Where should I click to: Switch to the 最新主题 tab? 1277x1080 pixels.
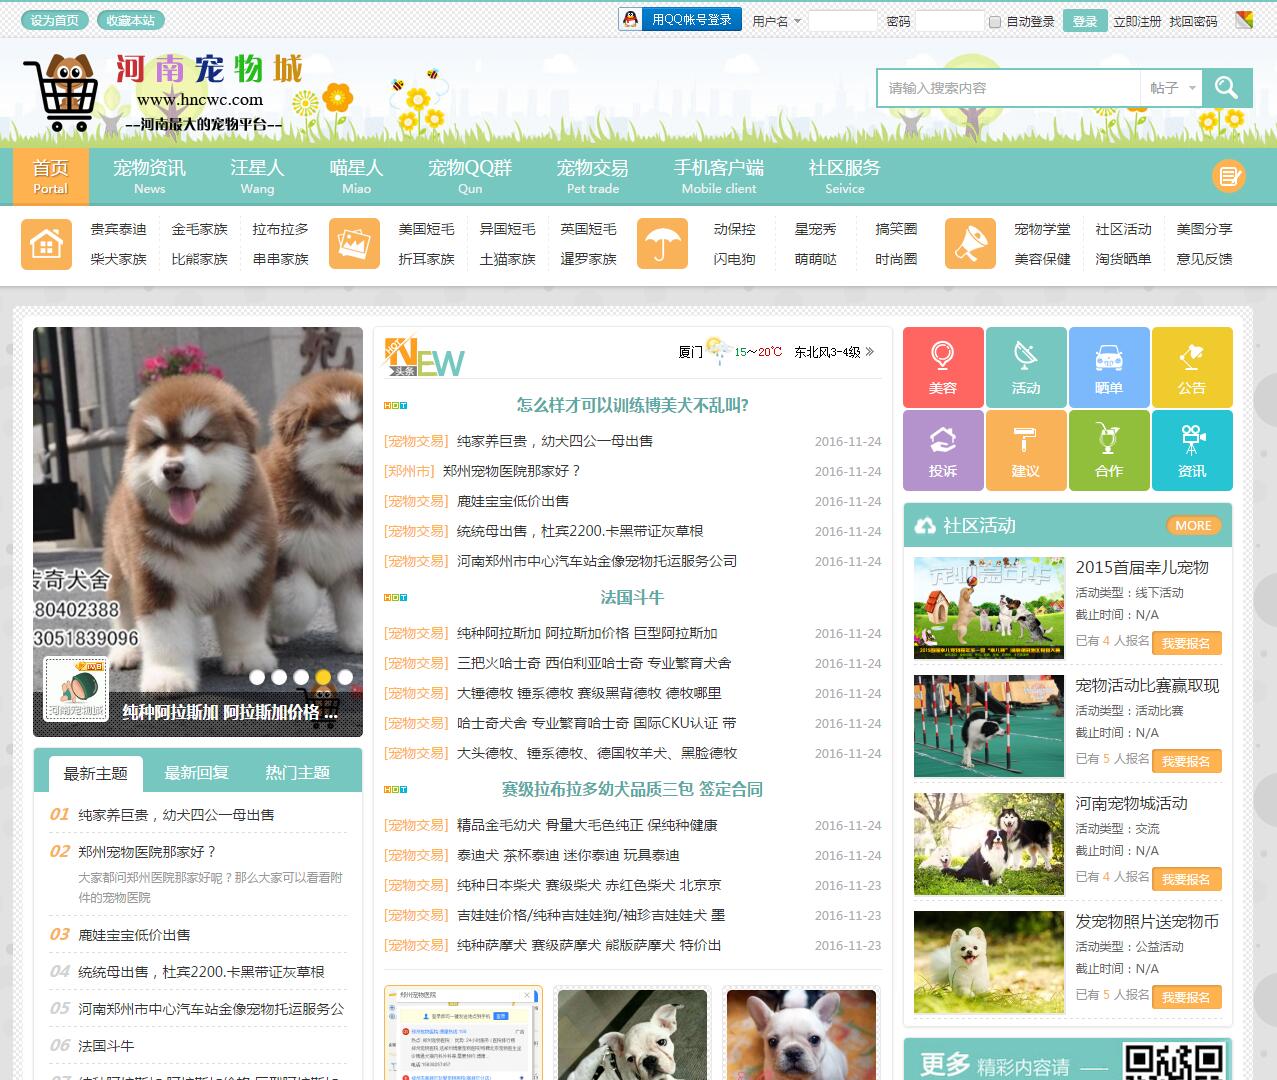[96, 774]
